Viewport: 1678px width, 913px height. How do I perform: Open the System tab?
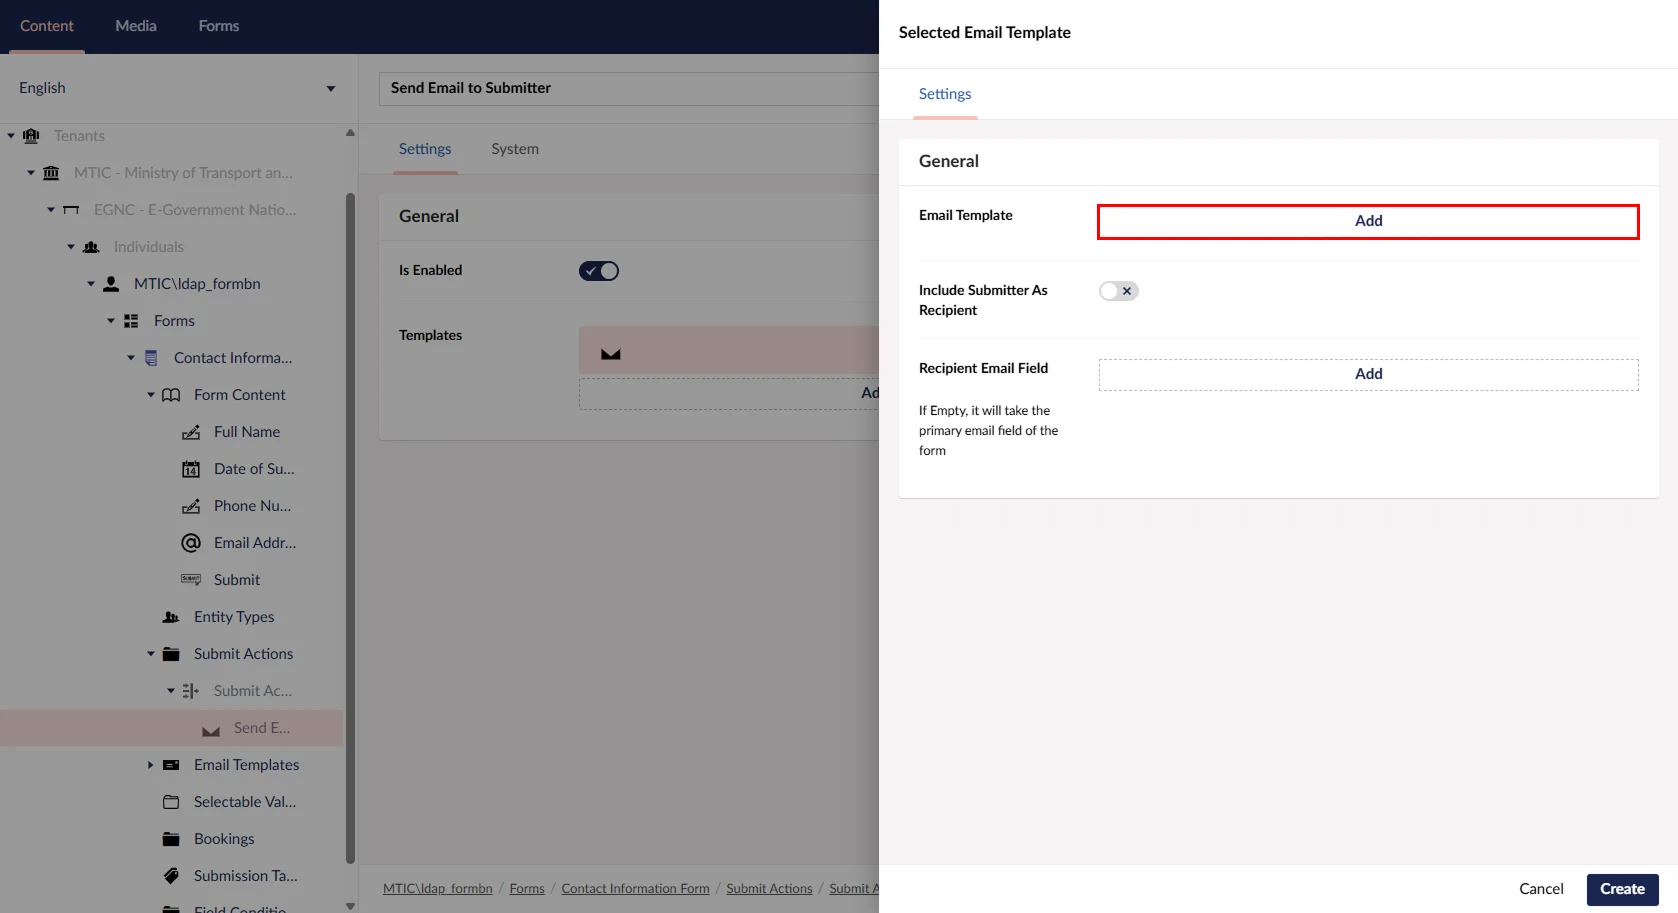coord(514,149)
